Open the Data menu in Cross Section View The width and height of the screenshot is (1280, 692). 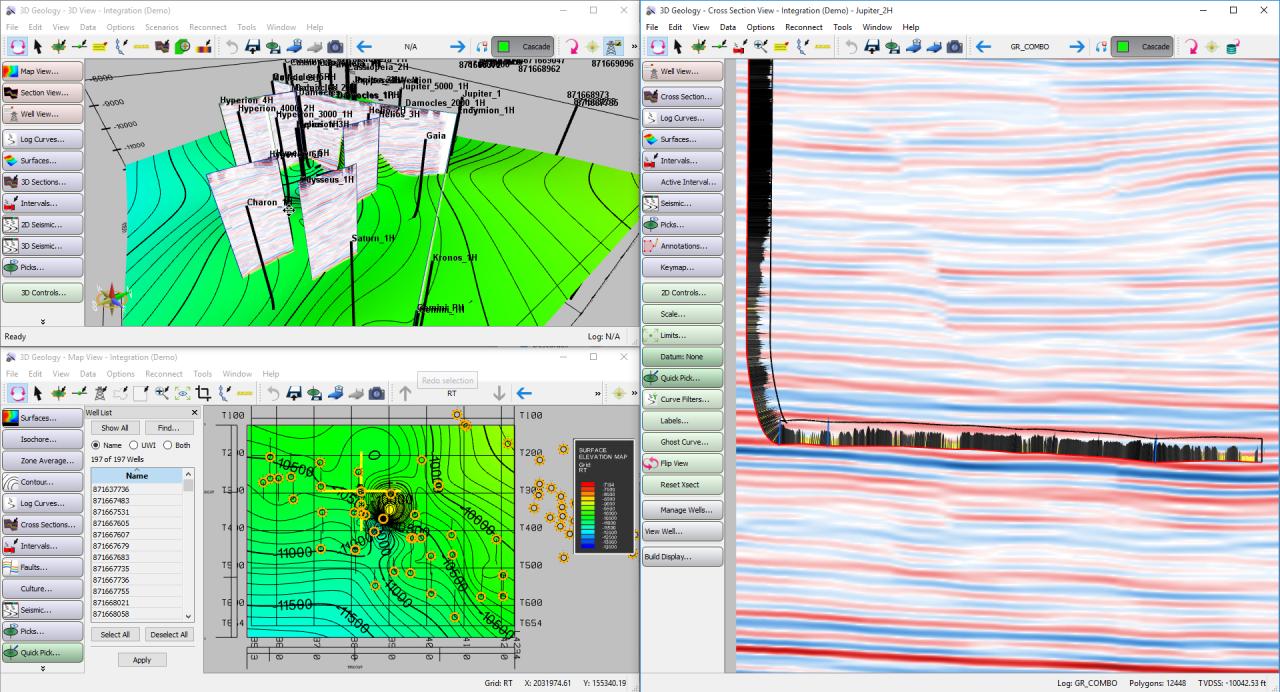728,27
